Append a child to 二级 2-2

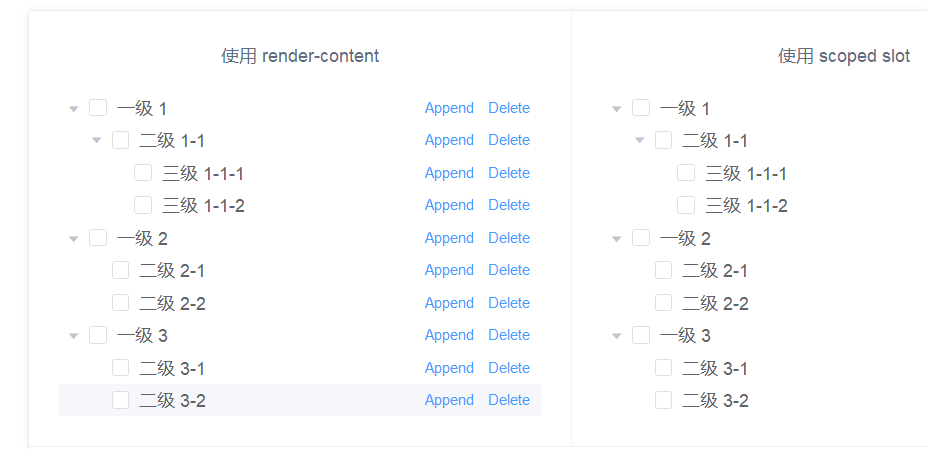pos(449,303)
